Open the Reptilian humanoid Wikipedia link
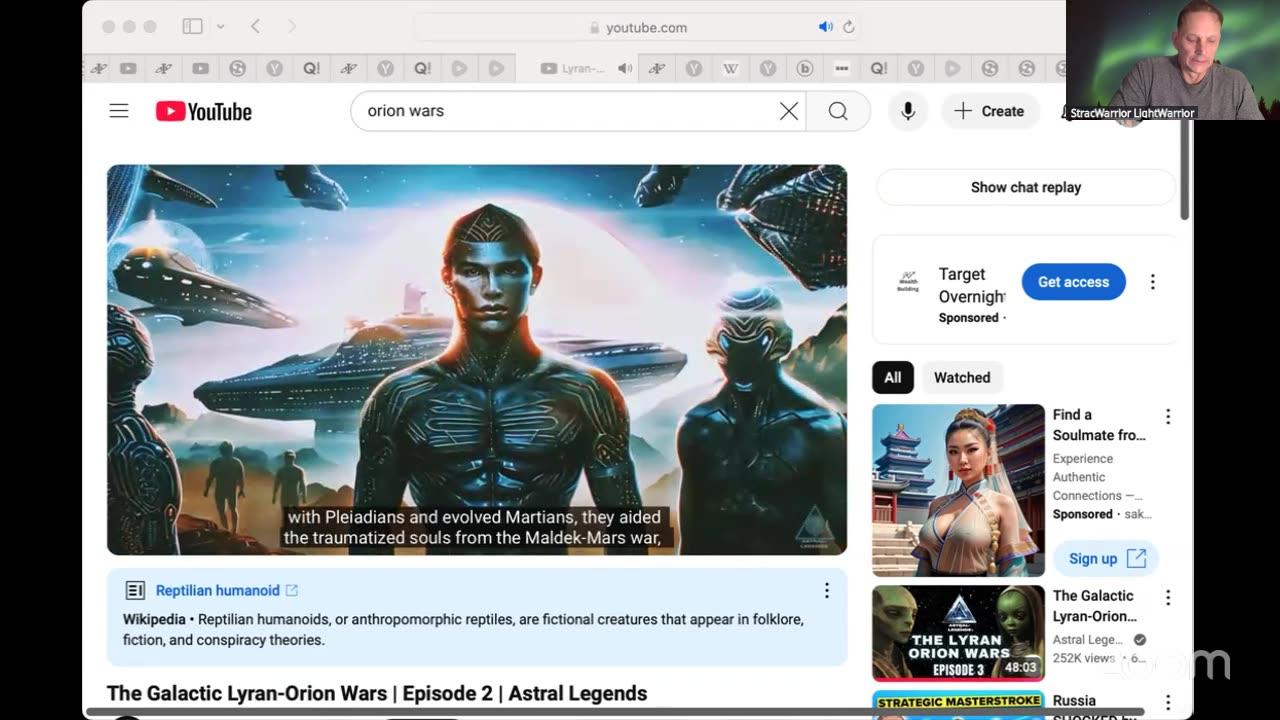 [217, 590]
